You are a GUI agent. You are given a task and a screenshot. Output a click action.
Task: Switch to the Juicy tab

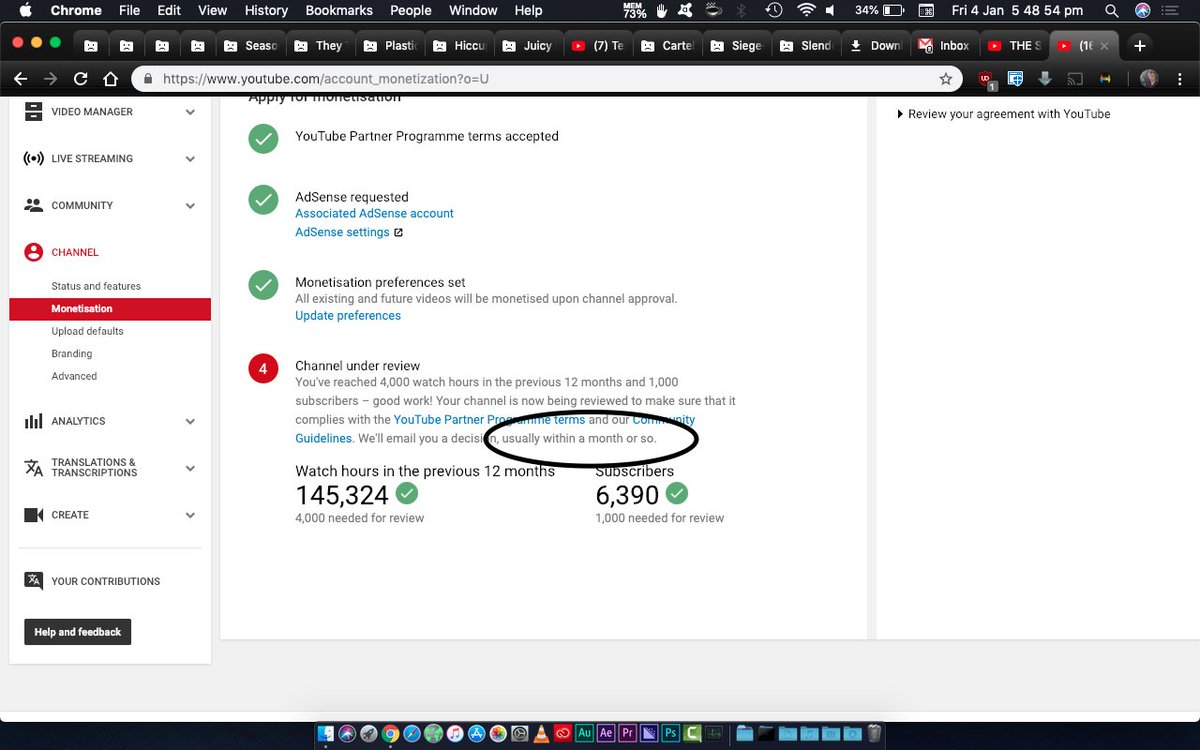point(527,46)
